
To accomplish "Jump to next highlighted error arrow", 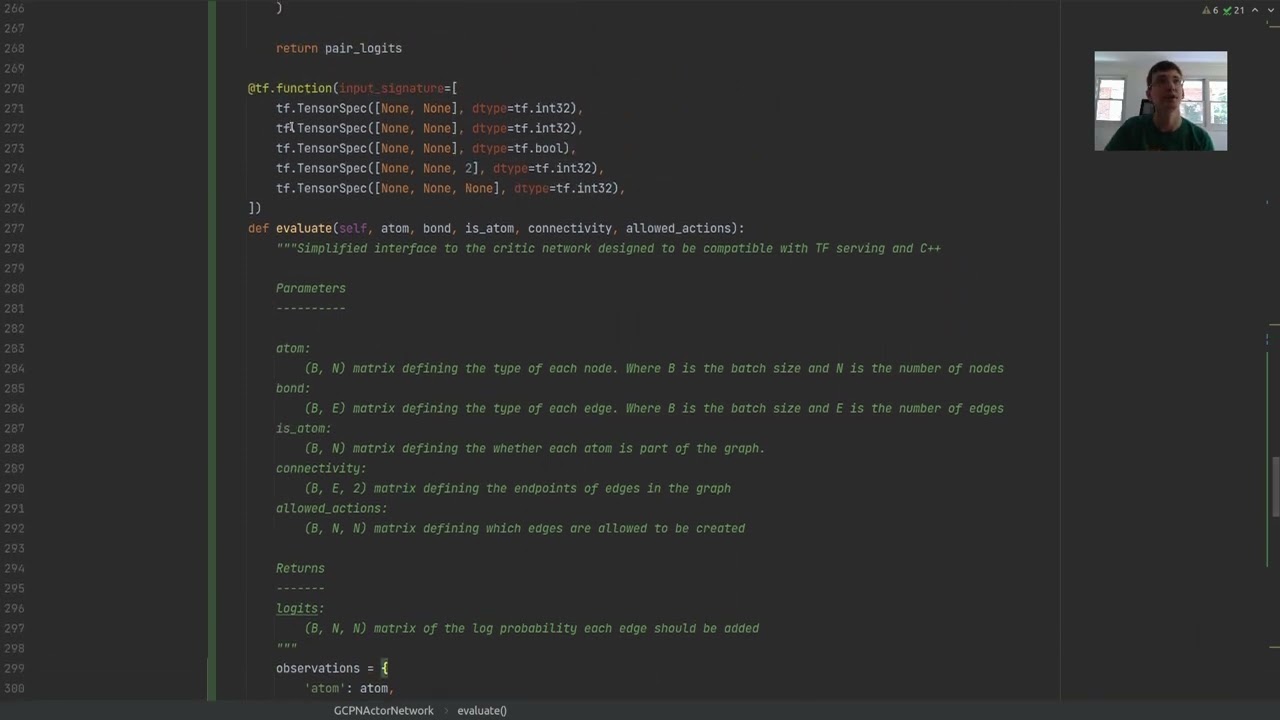I will pos(1269,10).
